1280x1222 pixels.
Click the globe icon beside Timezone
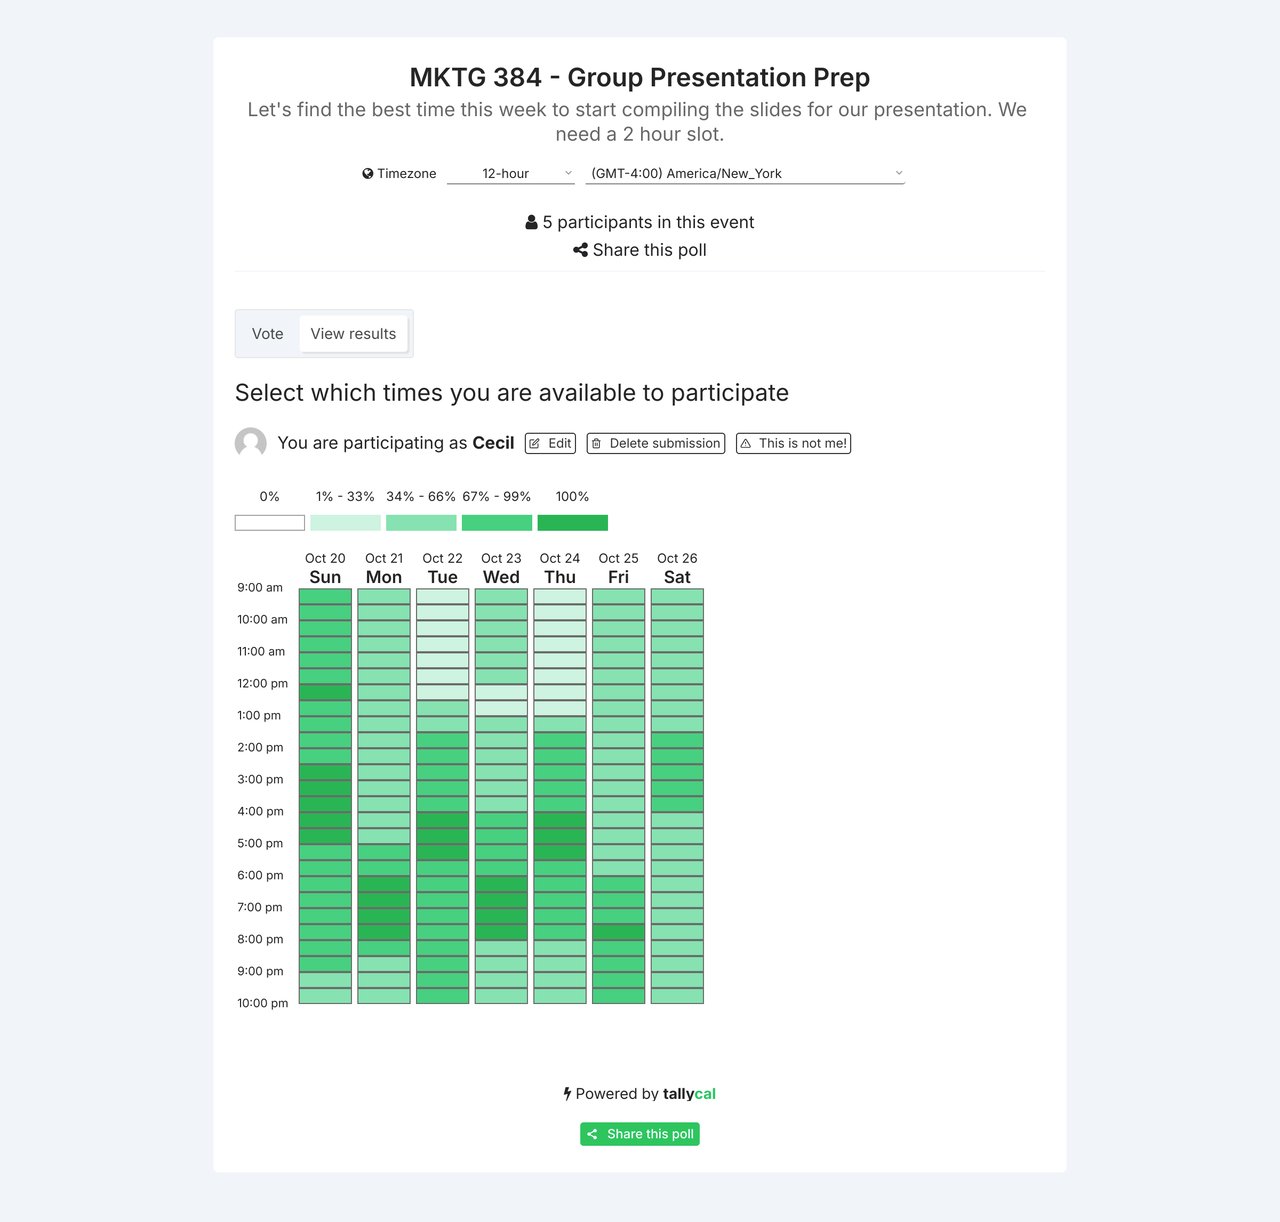(x=367, y=174)
